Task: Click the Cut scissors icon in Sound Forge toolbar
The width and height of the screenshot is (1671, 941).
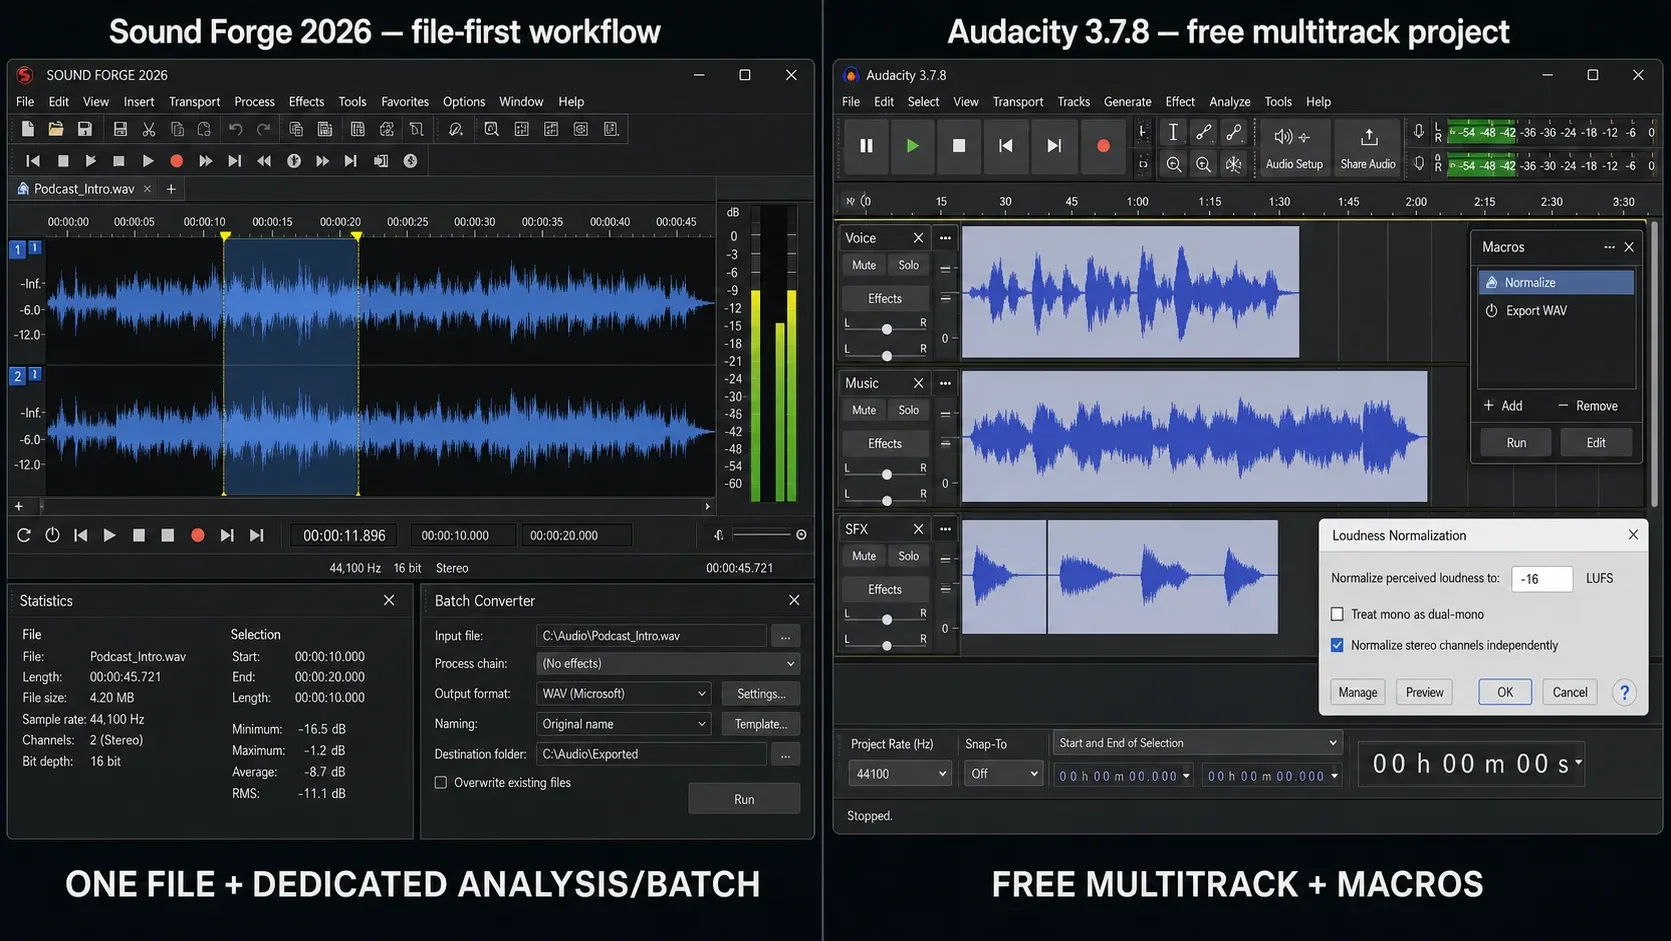Action: pos(149,129)
